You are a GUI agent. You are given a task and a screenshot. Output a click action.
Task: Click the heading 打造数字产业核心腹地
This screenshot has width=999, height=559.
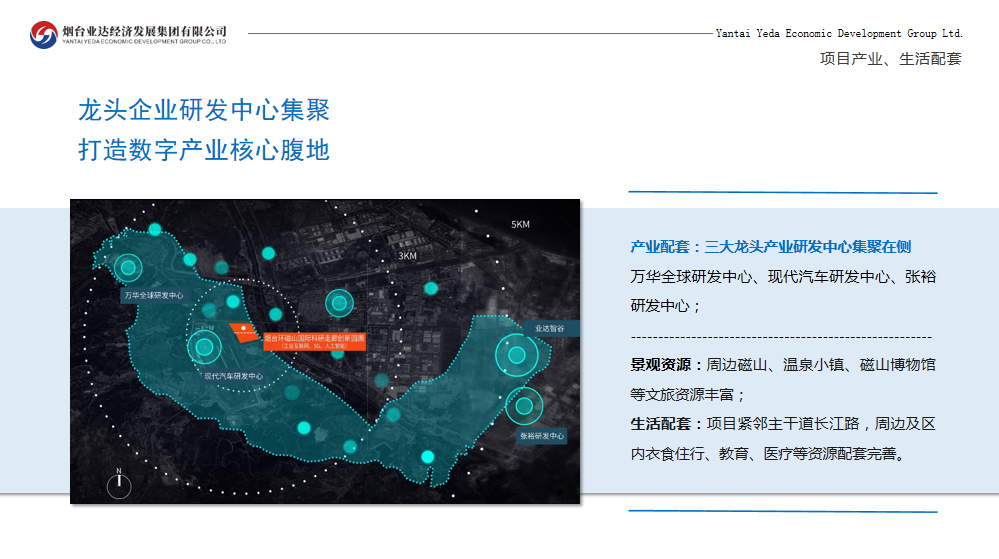(x=204, y=150)
